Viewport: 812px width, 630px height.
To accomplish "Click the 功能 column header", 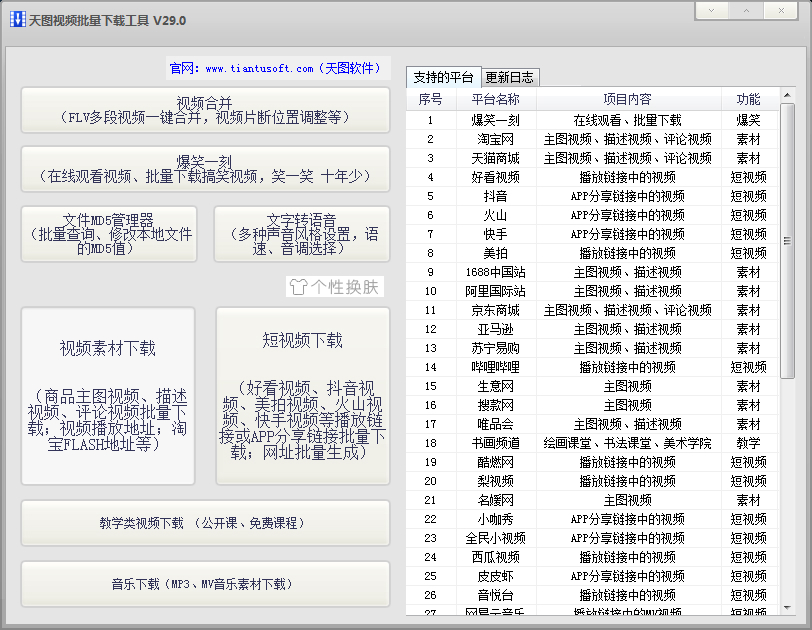I will click(748, 99).
